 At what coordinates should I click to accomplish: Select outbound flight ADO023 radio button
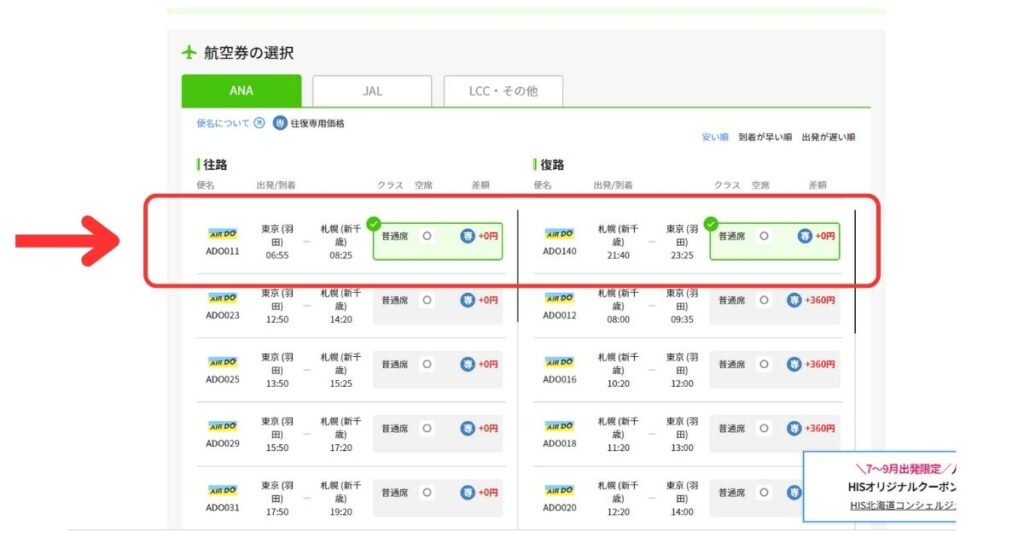coord(426,300)
